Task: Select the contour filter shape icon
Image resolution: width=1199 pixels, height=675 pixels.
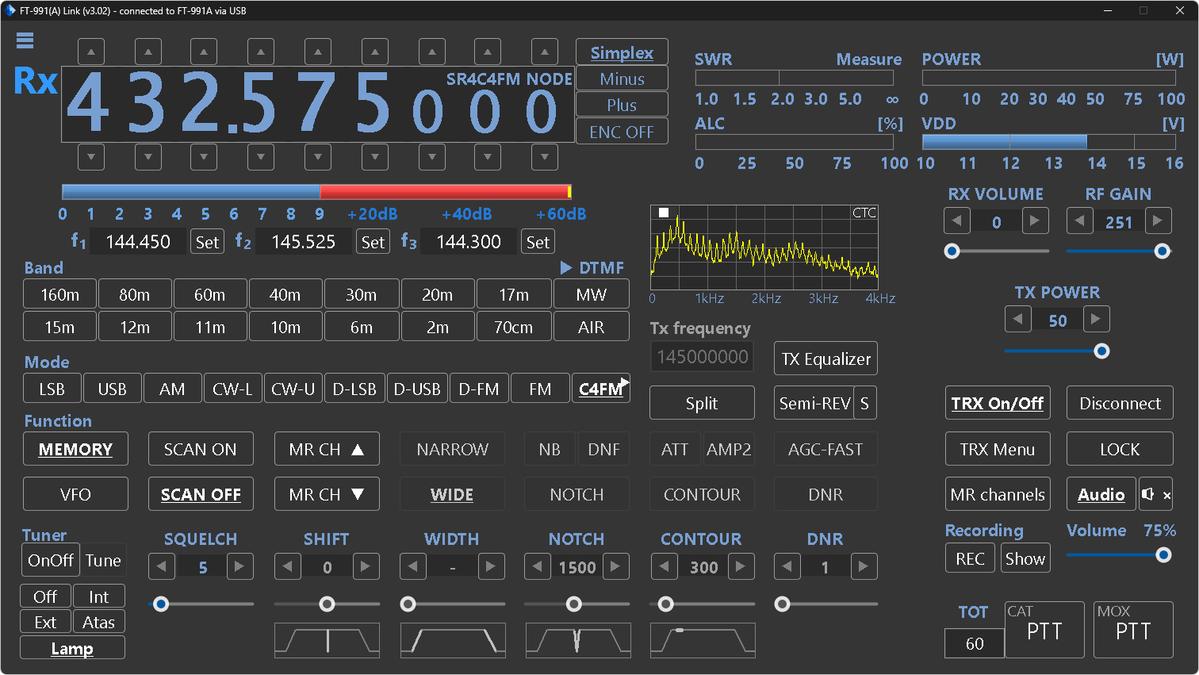Action: click(x=702, y=640)
